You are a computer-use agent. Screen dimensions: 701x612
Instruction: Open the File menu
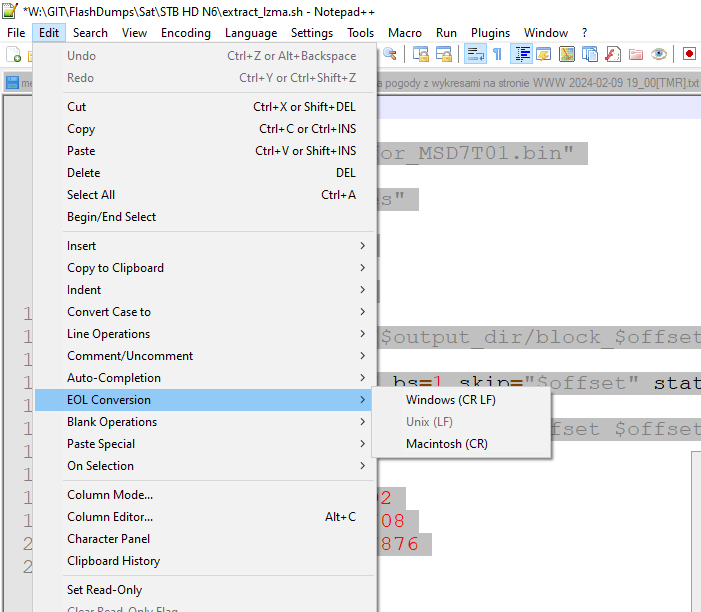[16, 33]
